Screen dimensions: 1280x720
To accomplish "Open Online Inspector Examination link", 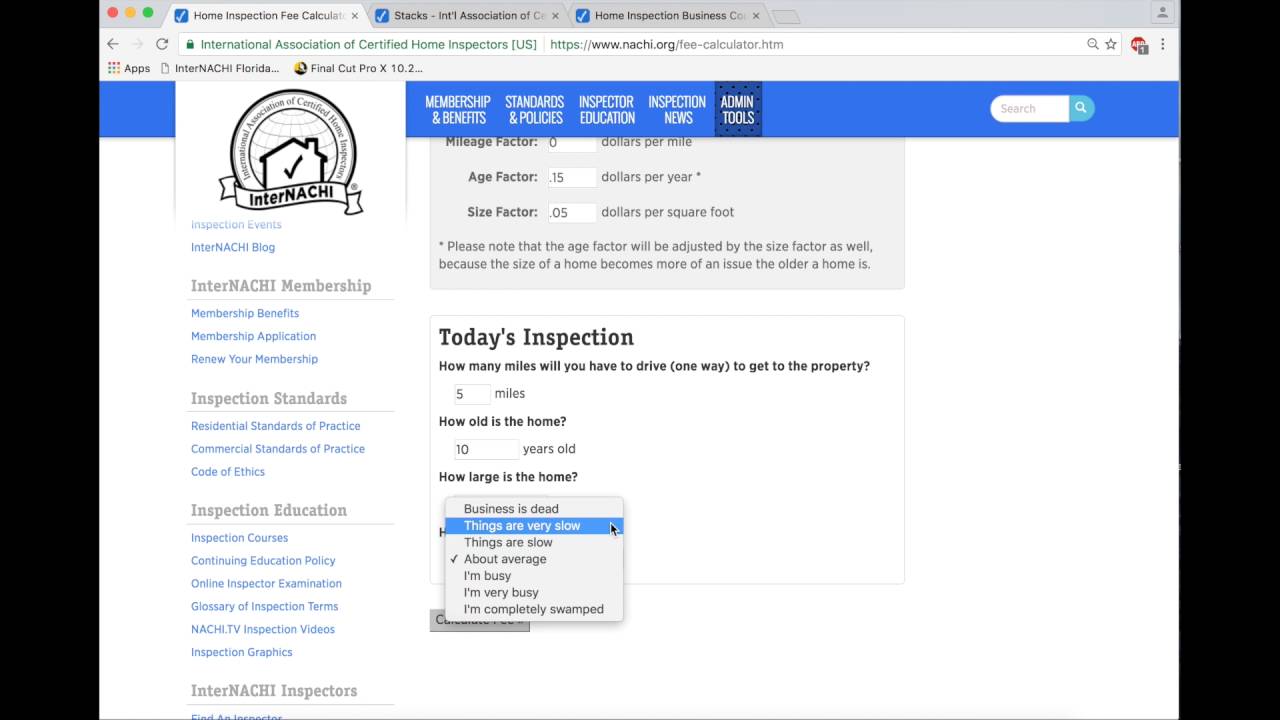I will (x=266, y=584).
